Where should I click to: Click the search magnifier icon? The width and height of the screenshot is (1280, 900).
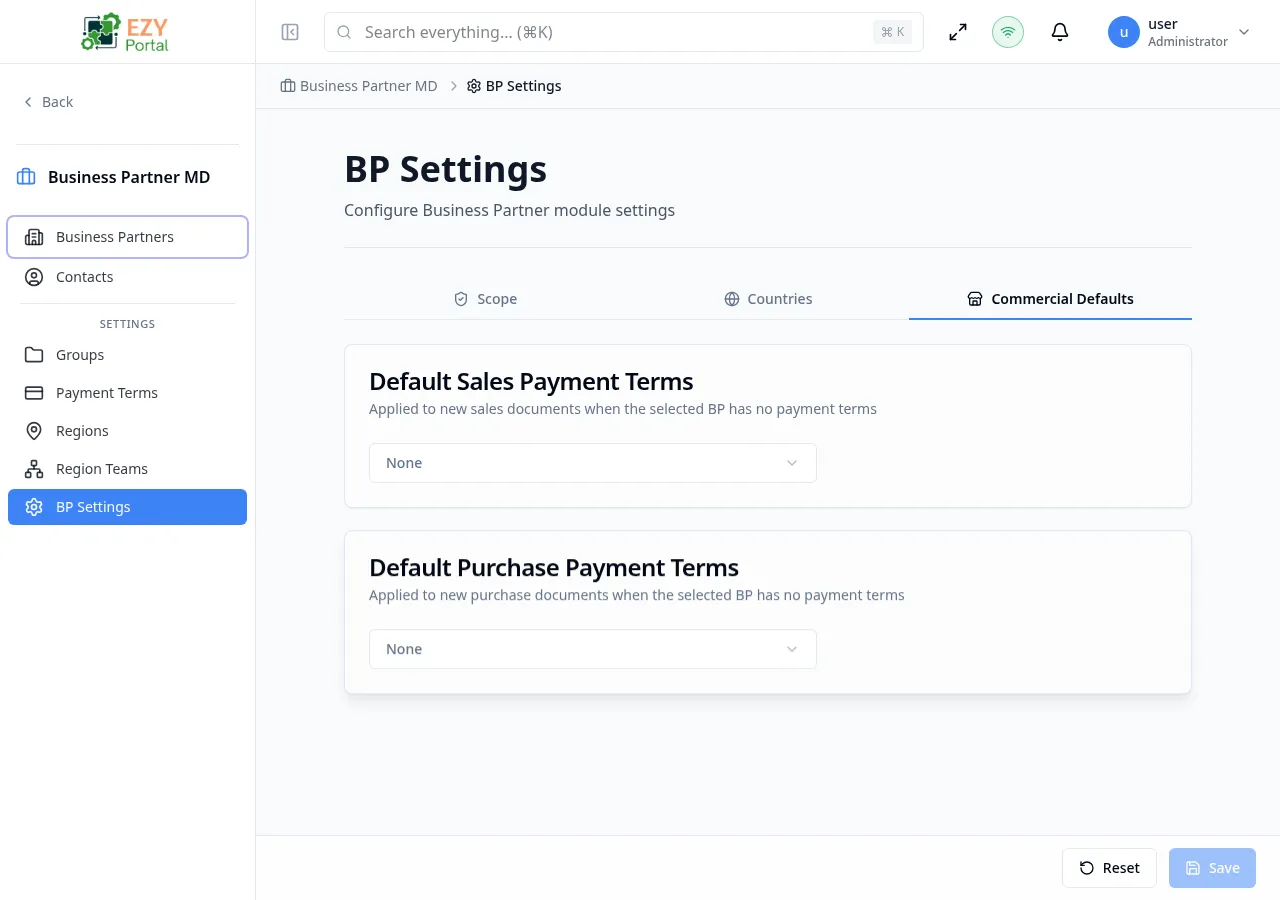(x=344, y=32)
